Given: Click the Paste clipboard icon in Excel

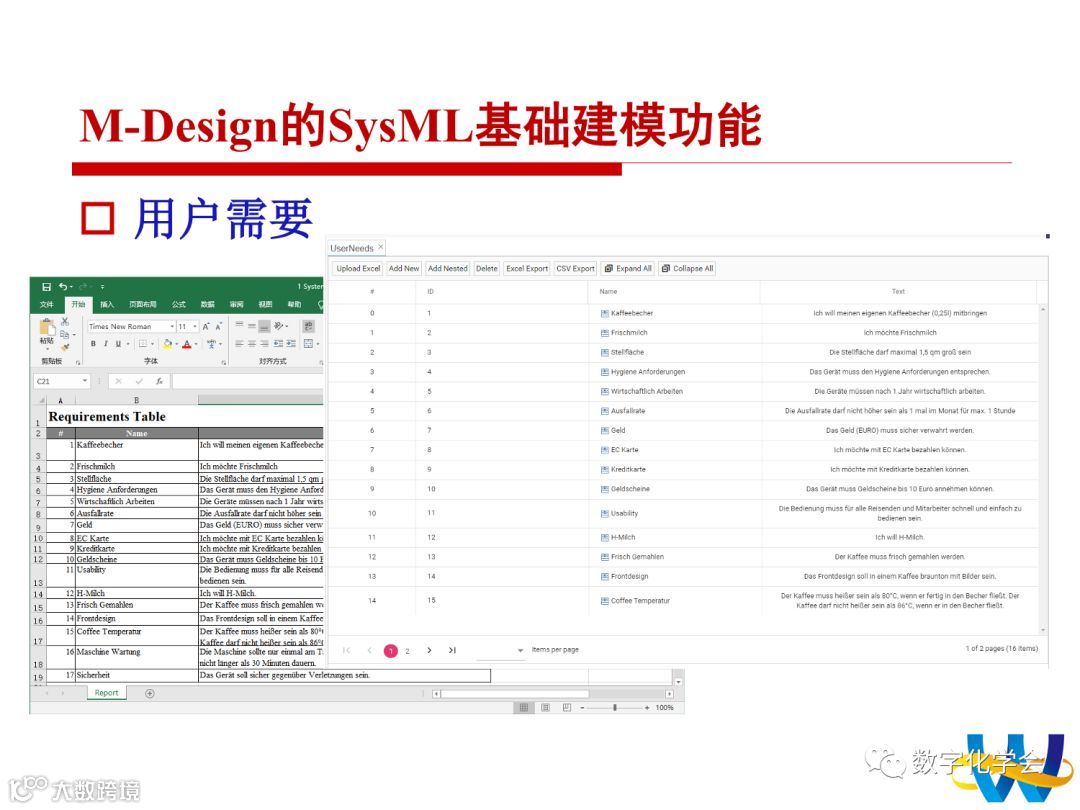Looking at the screenshot, I should 47,329.
